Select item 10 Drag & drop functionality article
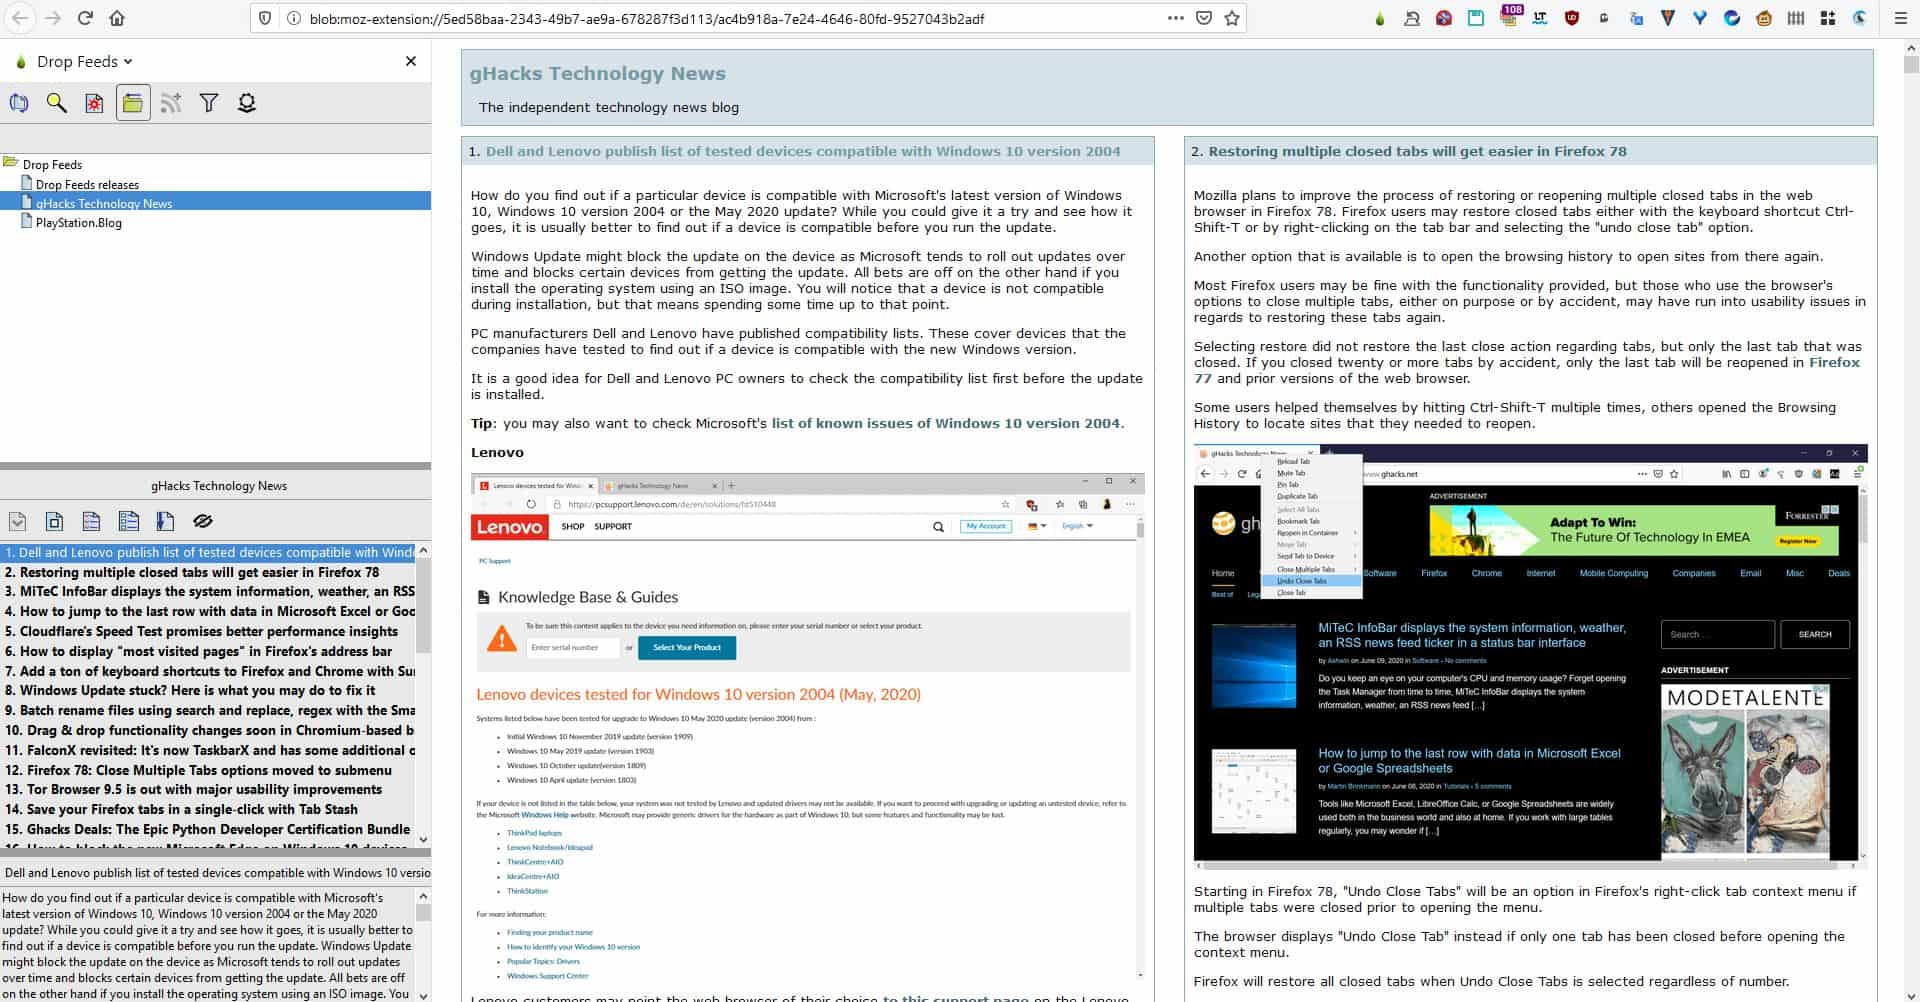 click(208, 730)
